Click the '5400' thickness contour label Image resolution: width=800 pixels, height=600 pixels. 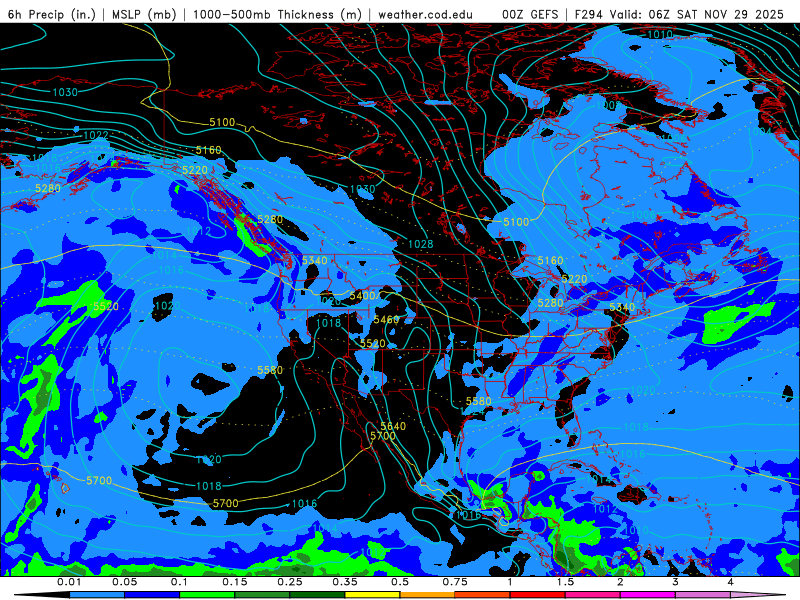pyautogui.click(x=362, y=296)
